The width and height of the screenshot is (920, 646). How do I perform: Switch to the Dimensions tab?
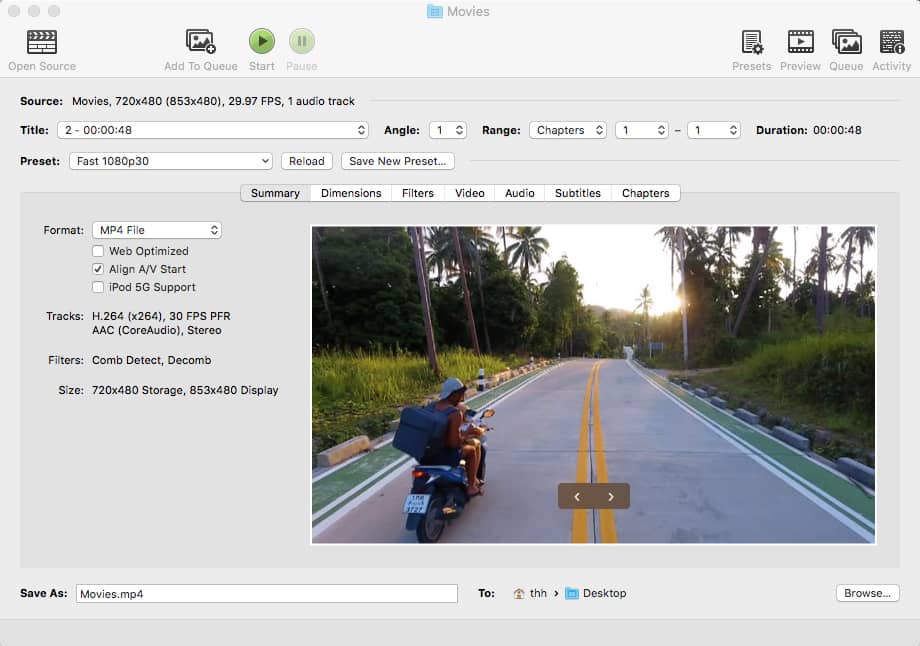tap(351, 193)
